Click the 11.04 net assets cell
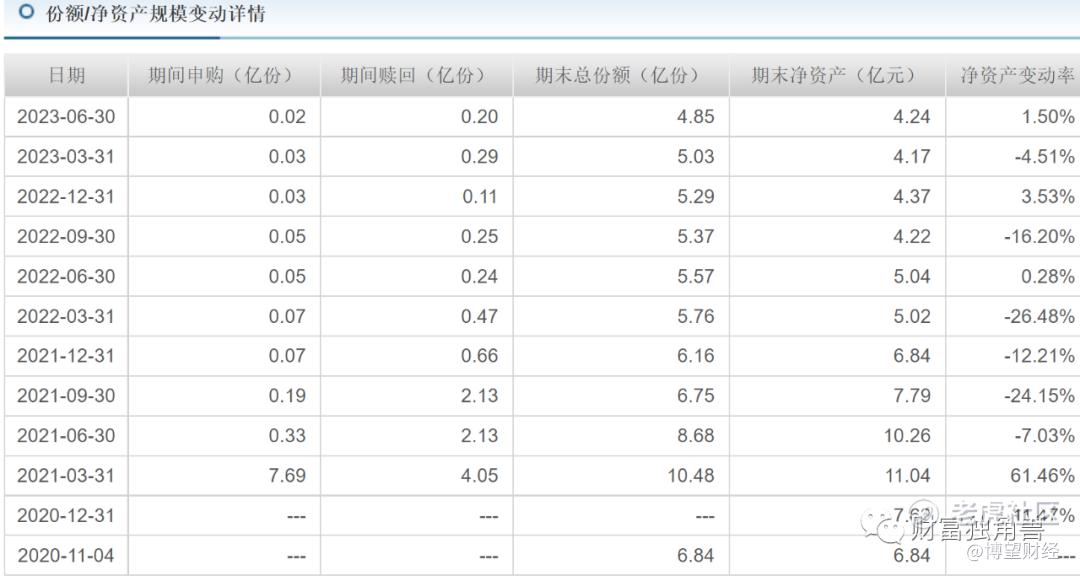The image size is (1080, 576). (910, 476)
